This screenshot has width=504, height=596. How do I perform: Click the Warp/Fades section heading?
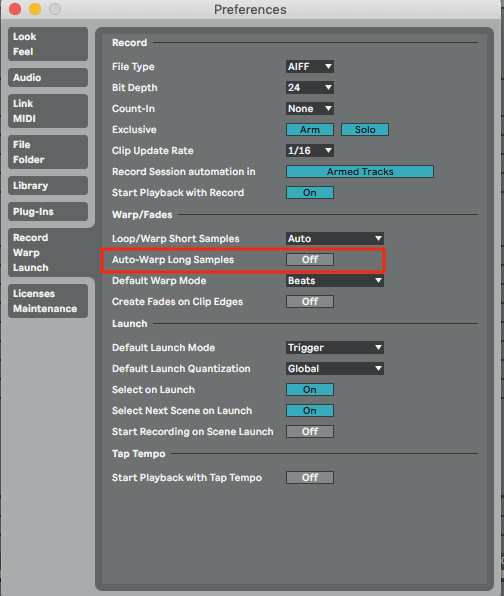pyautogui.click(x=142, y=215)
